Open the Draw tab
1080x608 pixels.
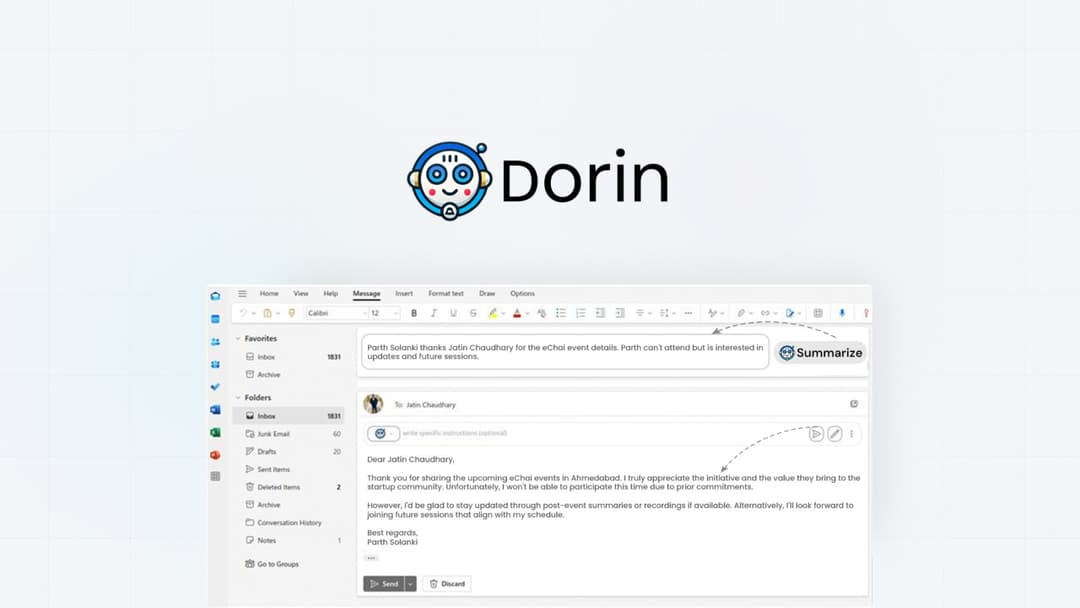pos(487,293)
